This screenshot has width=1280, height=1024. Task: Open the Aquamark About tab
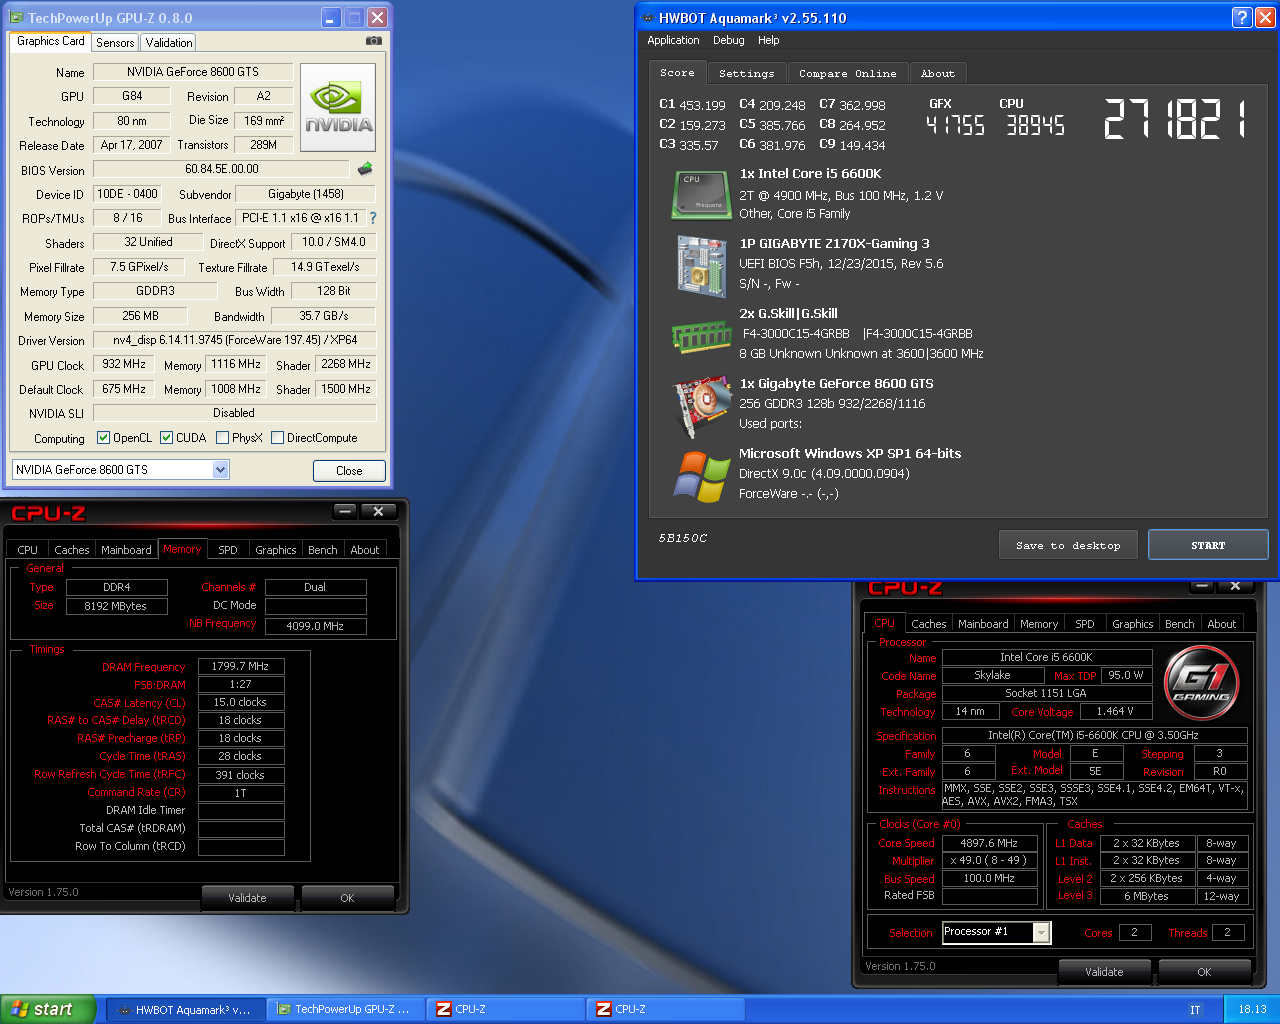(x=937, y=73)
